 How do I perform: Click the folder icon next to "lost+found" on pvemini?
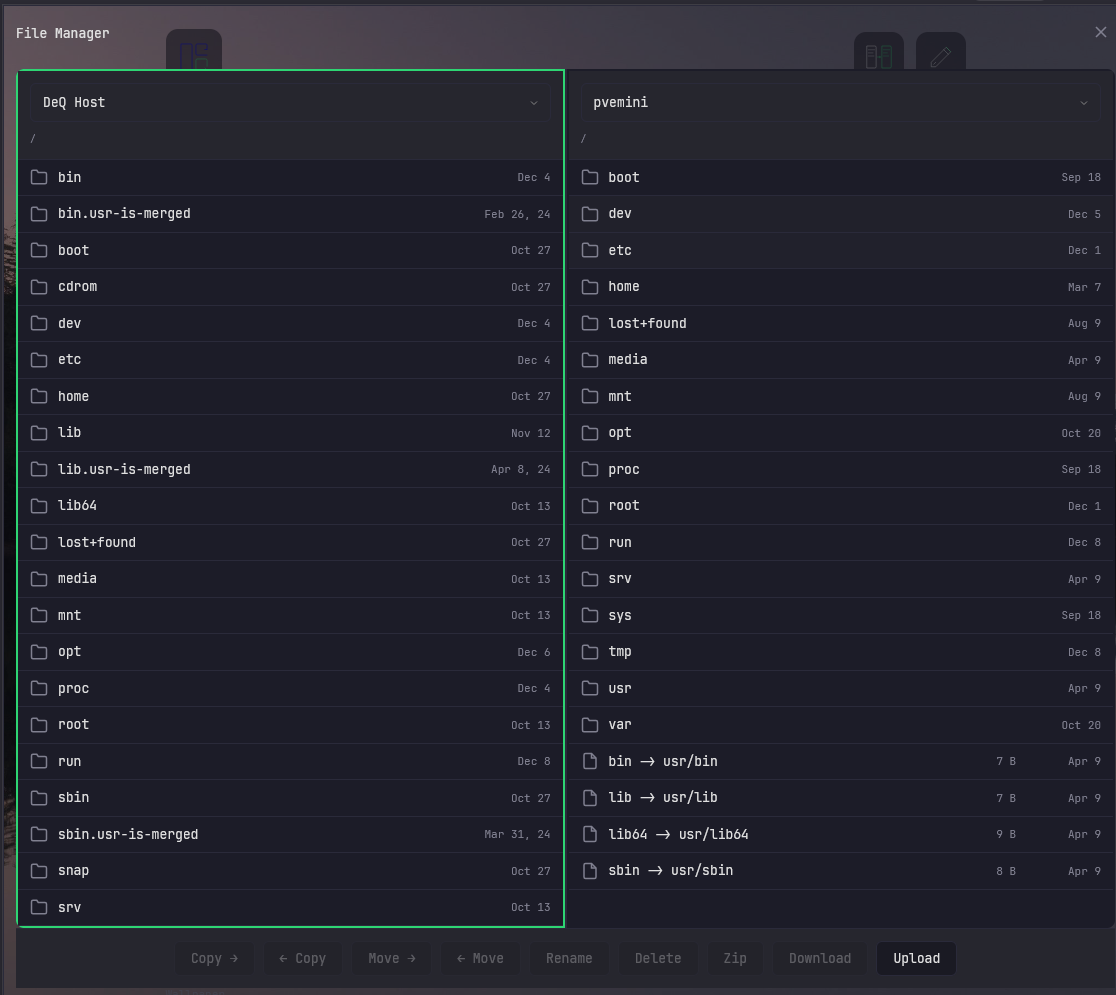[589, 323]
